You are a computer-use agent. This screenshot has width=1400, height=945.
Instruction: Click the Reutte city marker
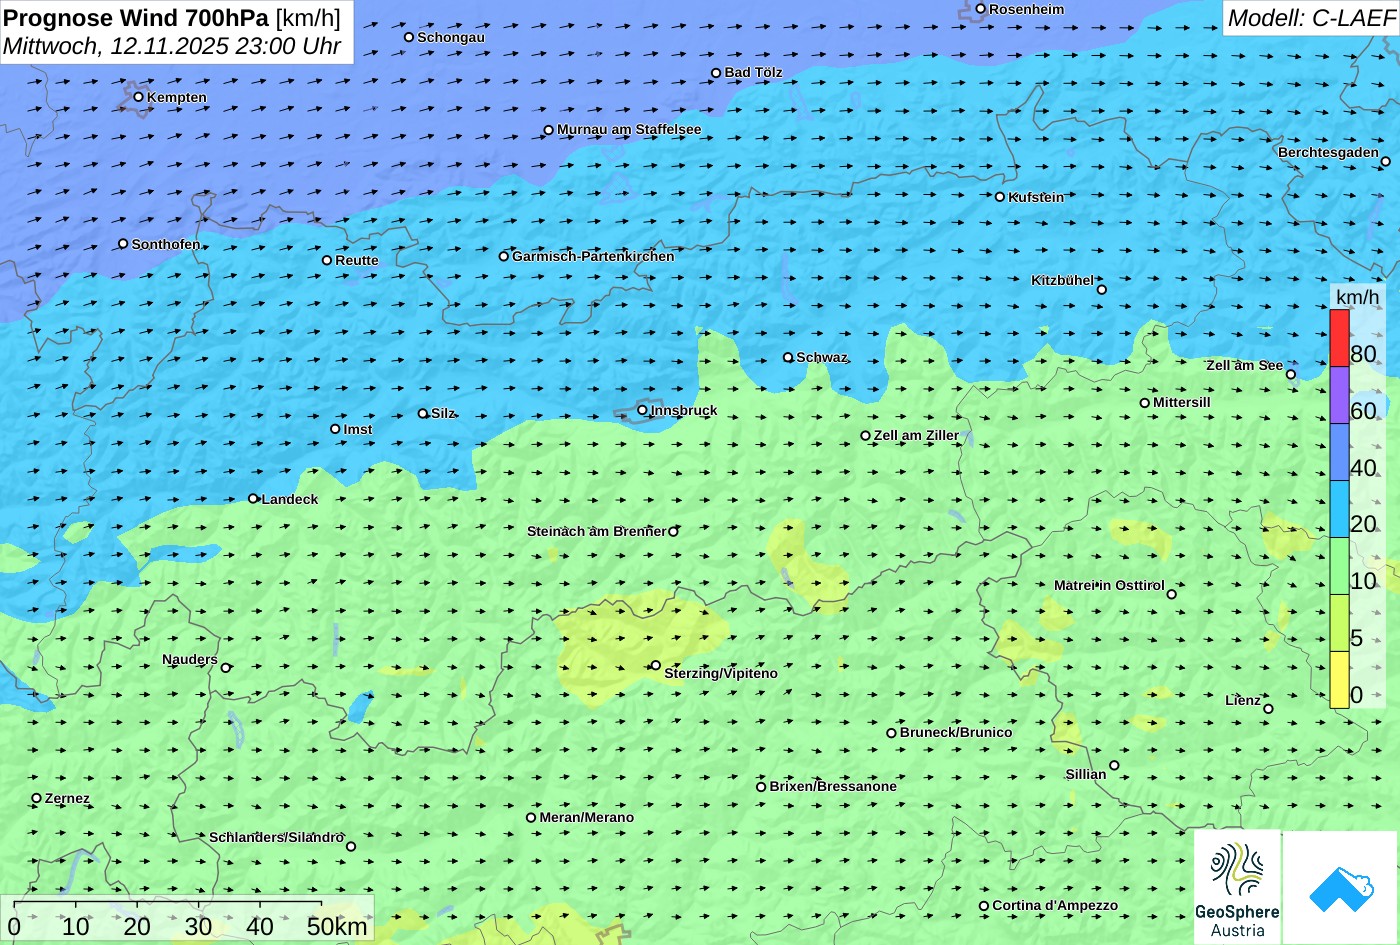(x=327, y=260)
